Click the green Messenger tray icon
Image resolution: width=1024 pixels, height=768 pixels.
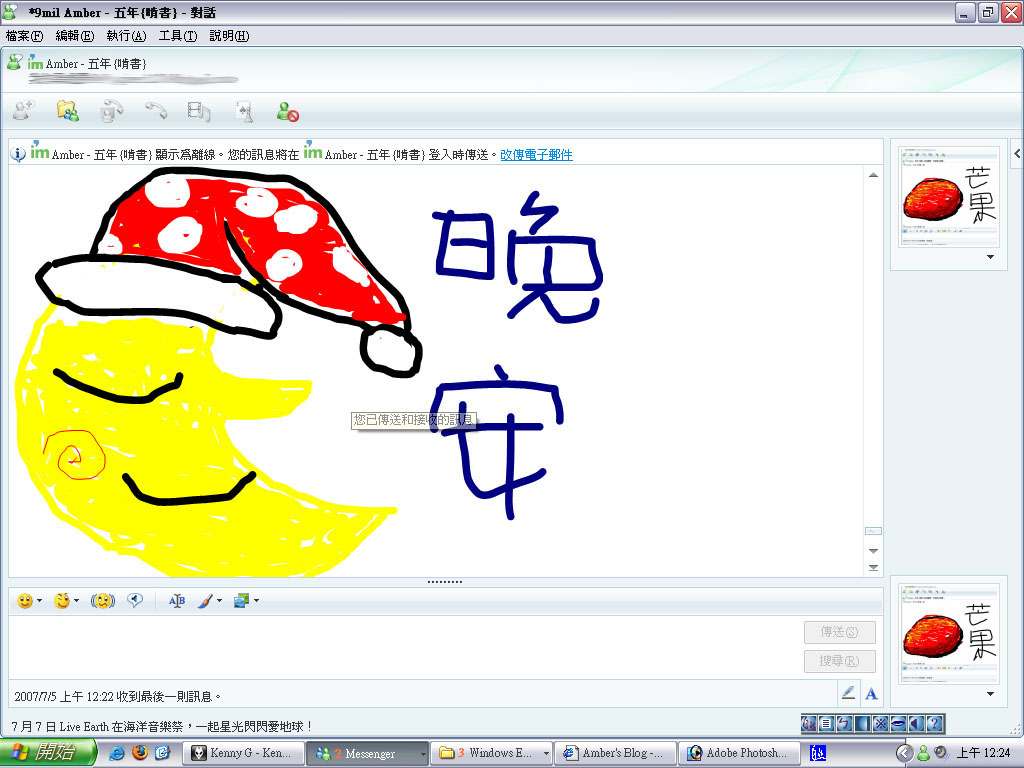923,754
